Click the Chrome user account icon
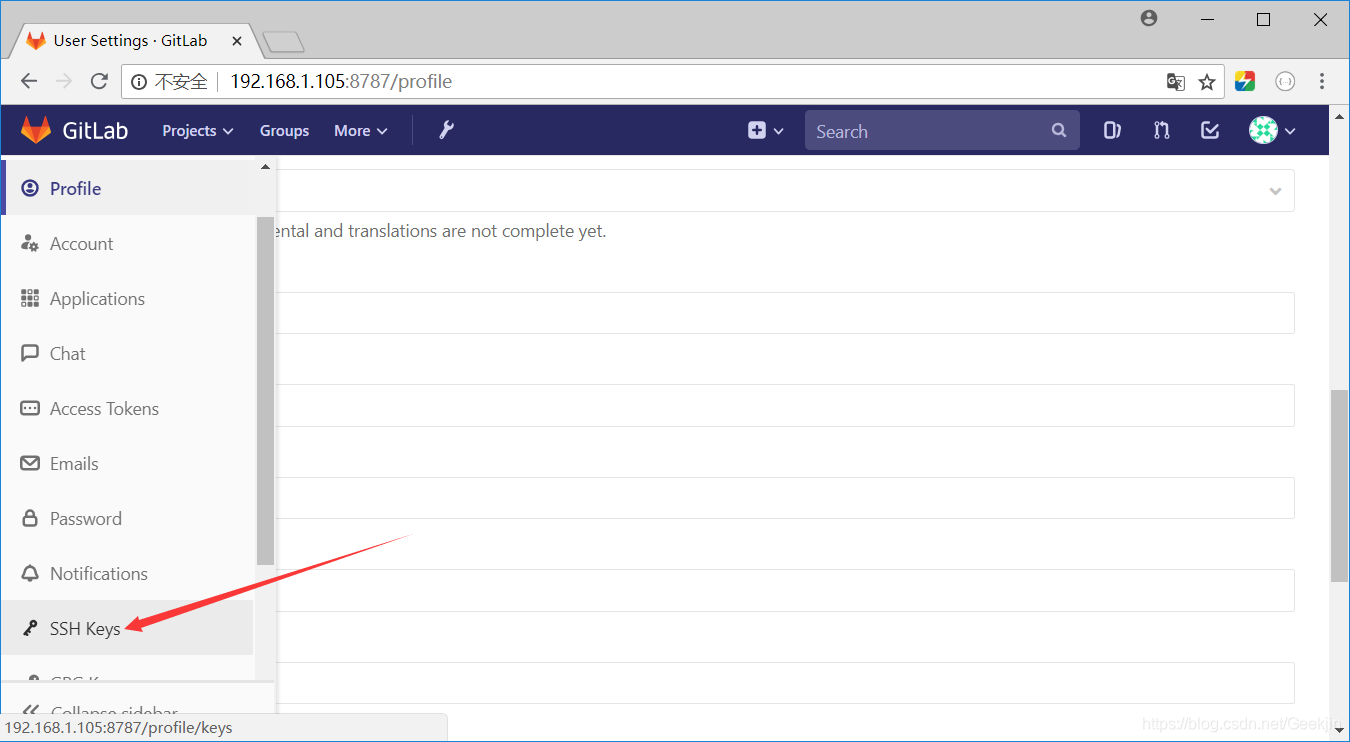The image size is (1350, 742). (x=1149, y=18)
